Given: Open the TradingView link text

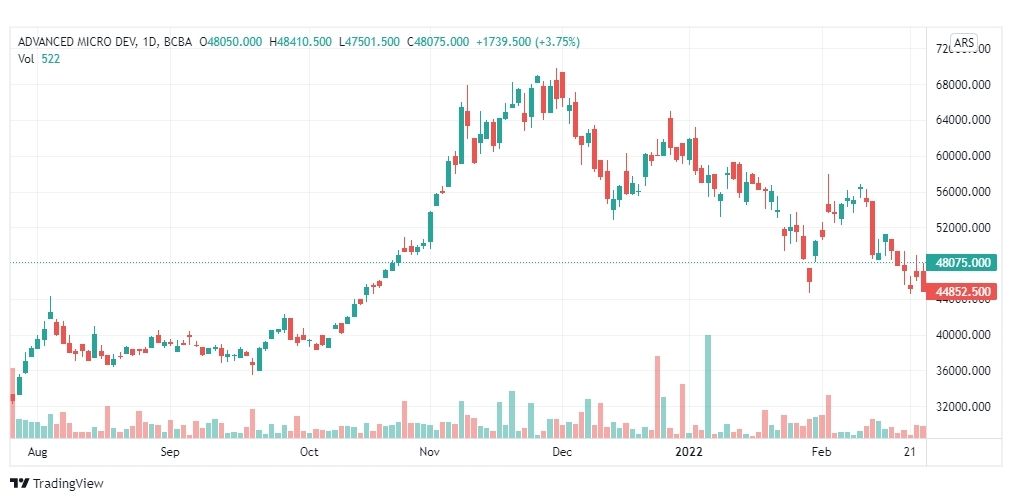Looking at the screenshot, I should tap(68, 483).
